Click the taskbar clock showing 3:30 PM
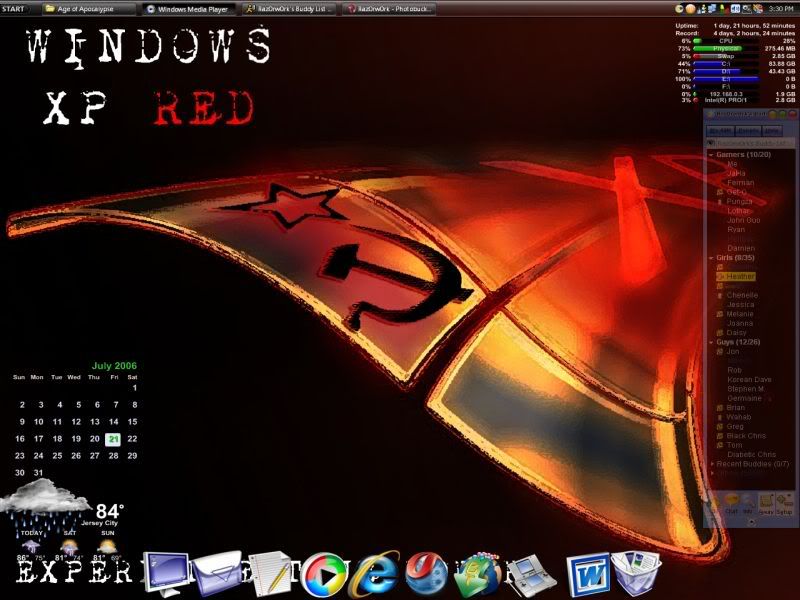The width and height of the screenshot is (800, 600). [x=781, y=9]
